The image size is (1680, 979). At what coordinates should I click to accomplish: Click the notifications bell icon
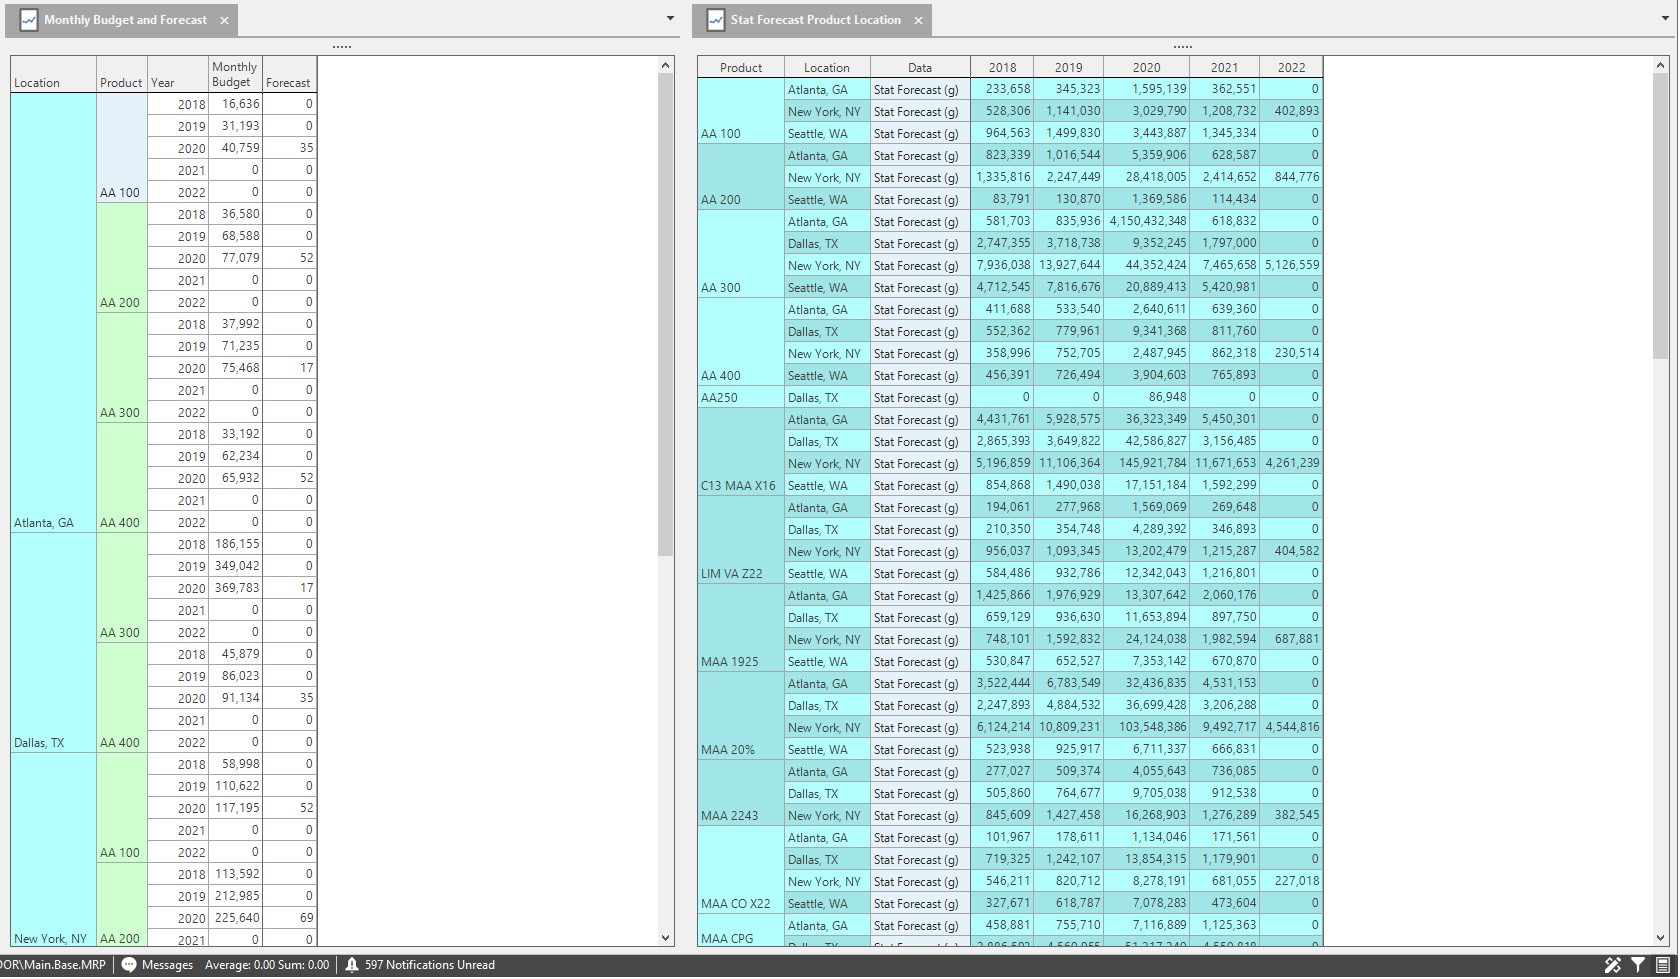coord(352,965)
